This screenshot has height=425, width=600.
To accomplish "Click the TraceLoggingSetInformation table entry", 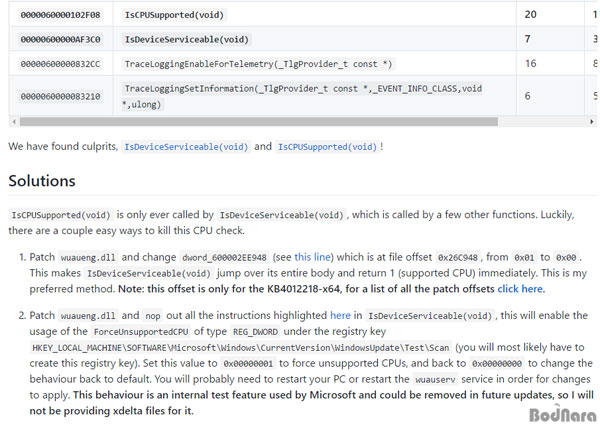I will pos(302,96).
